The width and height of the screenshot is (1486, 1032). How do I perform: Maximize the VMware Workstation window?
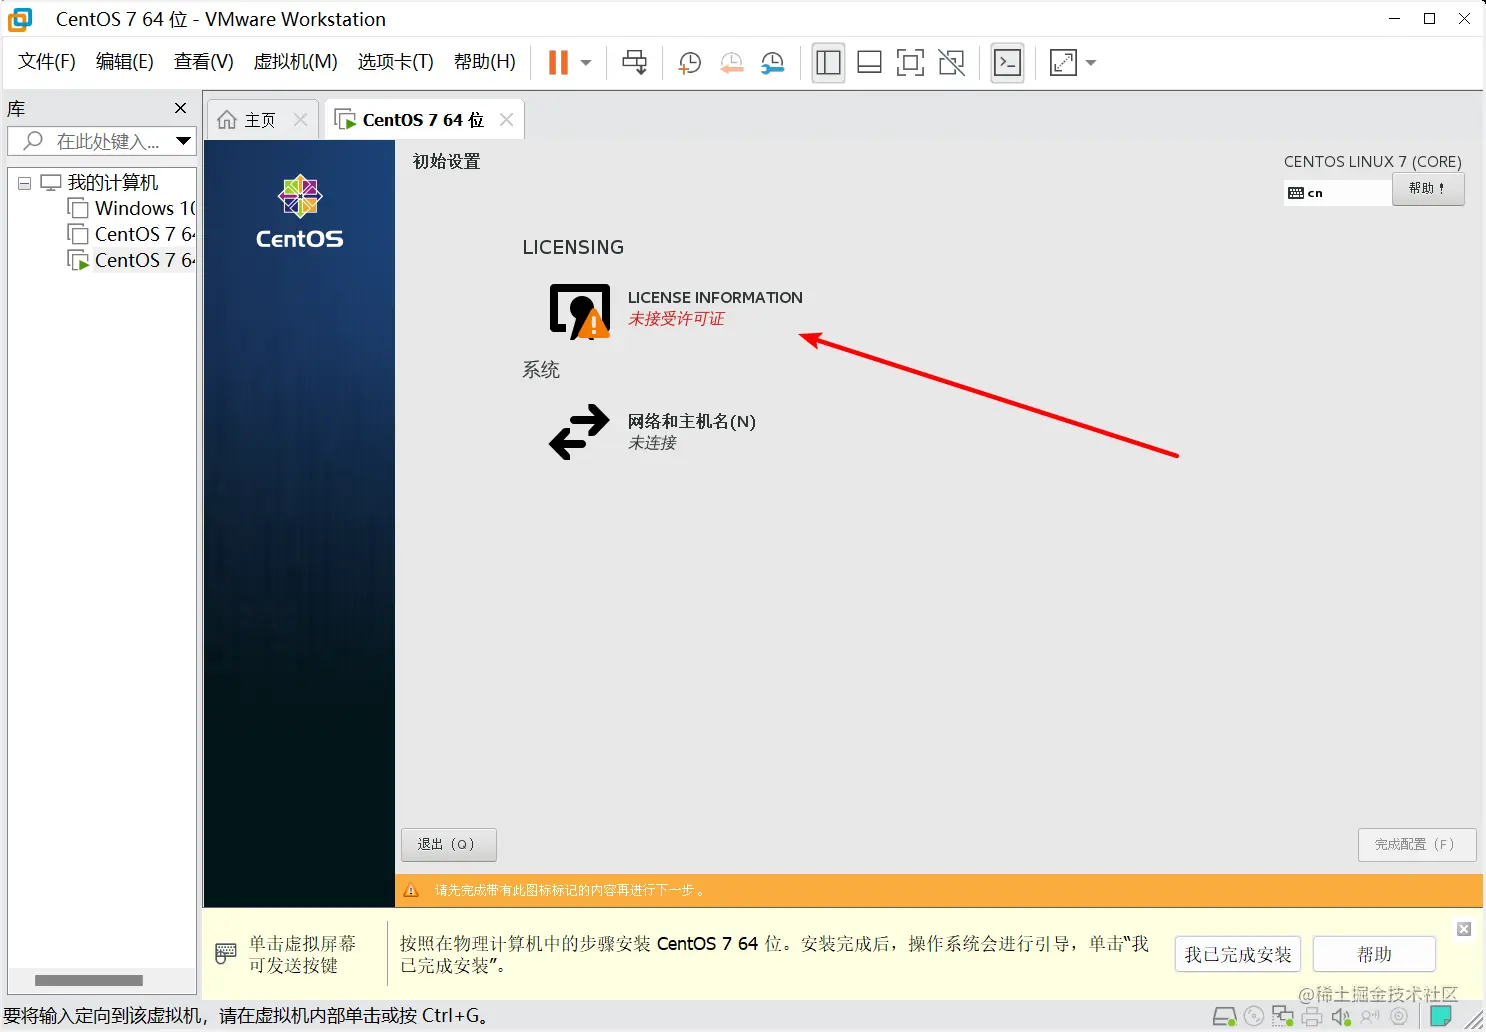click(x=1430, y=18)
